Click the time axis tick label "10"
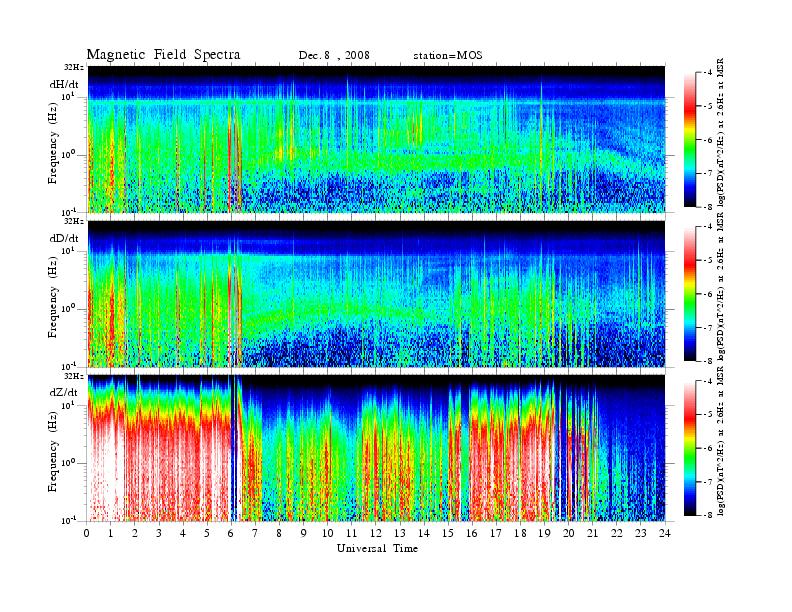This screenshot has height=612, width=792. (x=328, y=533)
